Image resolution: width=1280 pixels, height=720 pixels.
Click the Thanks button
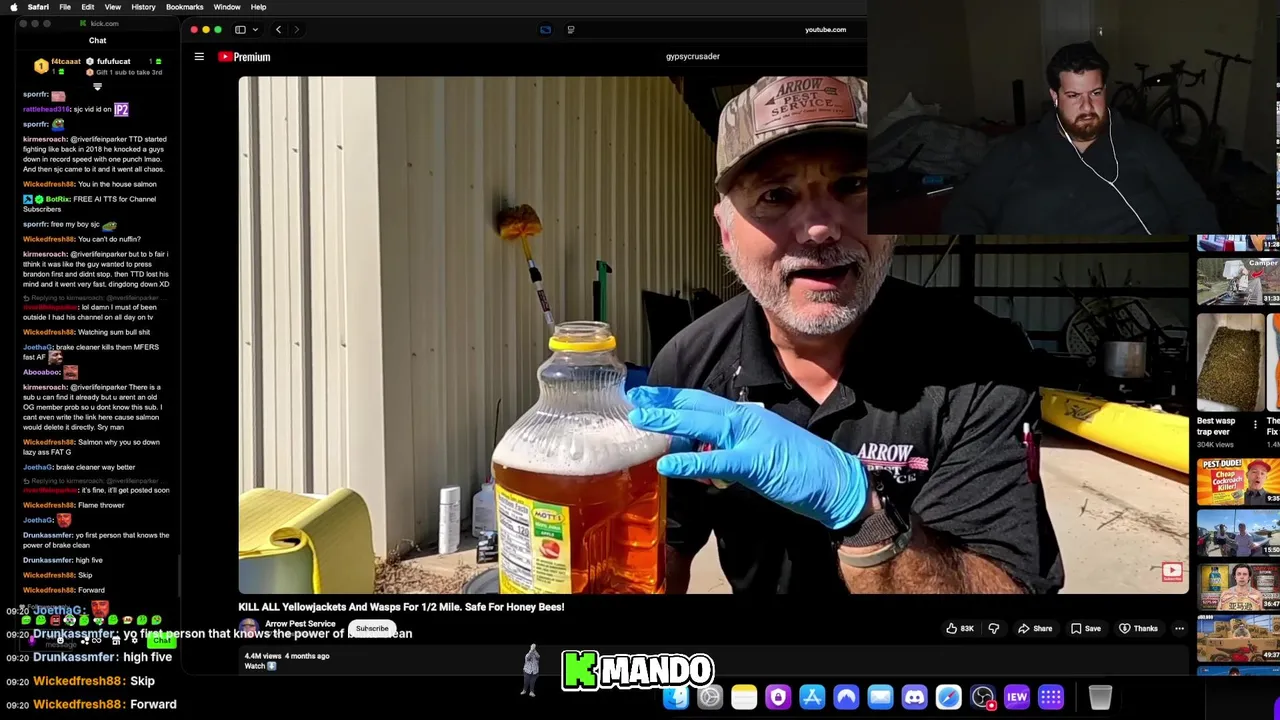point(1138,629)
